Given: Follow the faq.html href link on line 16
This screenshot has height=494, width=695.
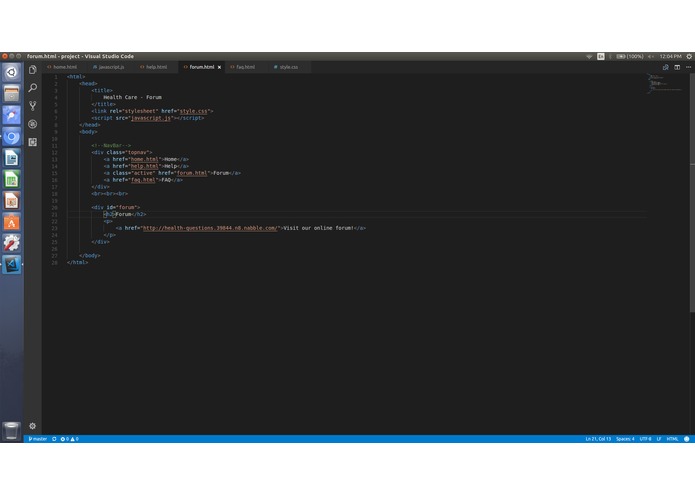Looking at the screenshot, I should pos(143,180).
